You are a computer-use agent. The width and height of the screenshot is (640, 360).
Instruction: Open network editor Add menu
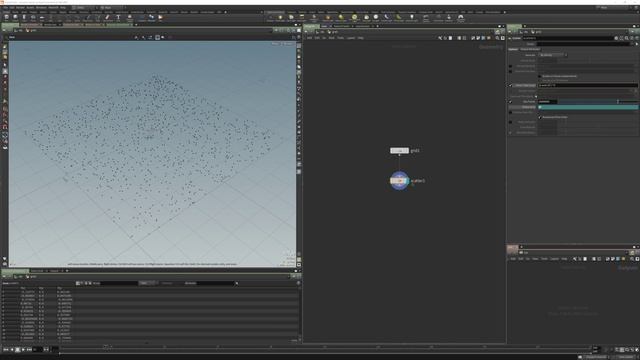309,38
